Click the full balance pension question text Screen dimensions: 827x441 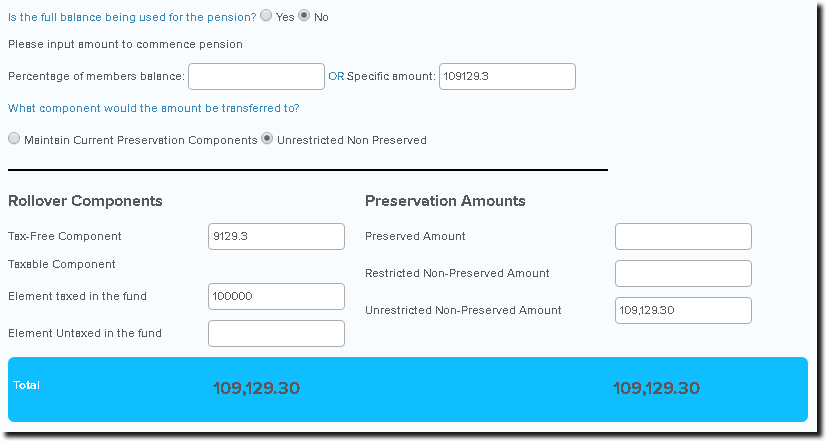pyautogui.click(x=132, y=17)
